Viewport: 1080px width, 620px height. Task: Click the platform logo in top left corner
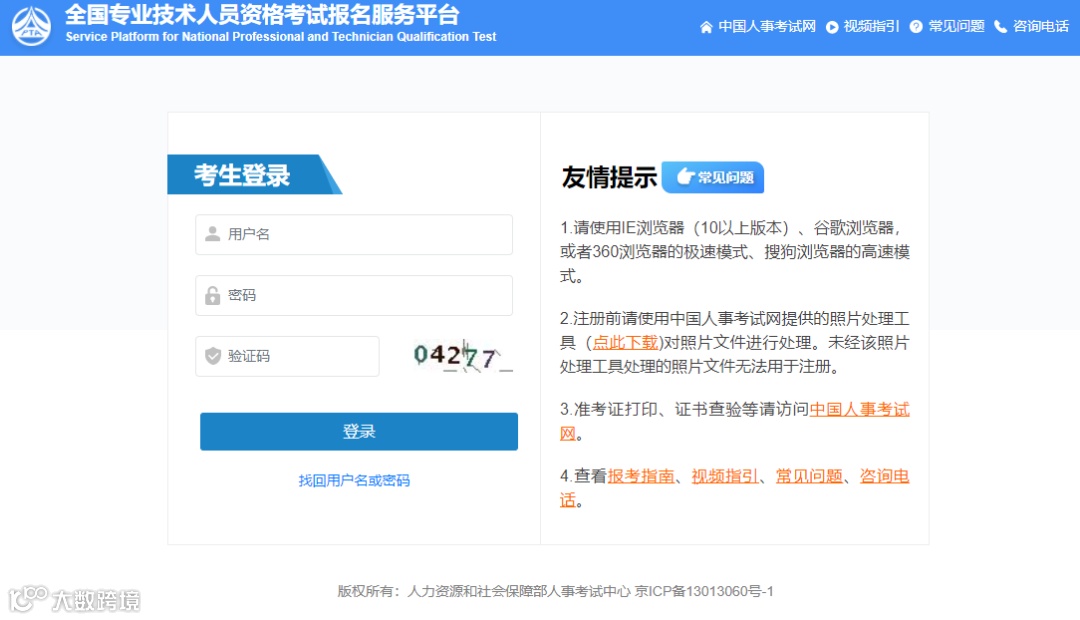[x=32, y=27]
